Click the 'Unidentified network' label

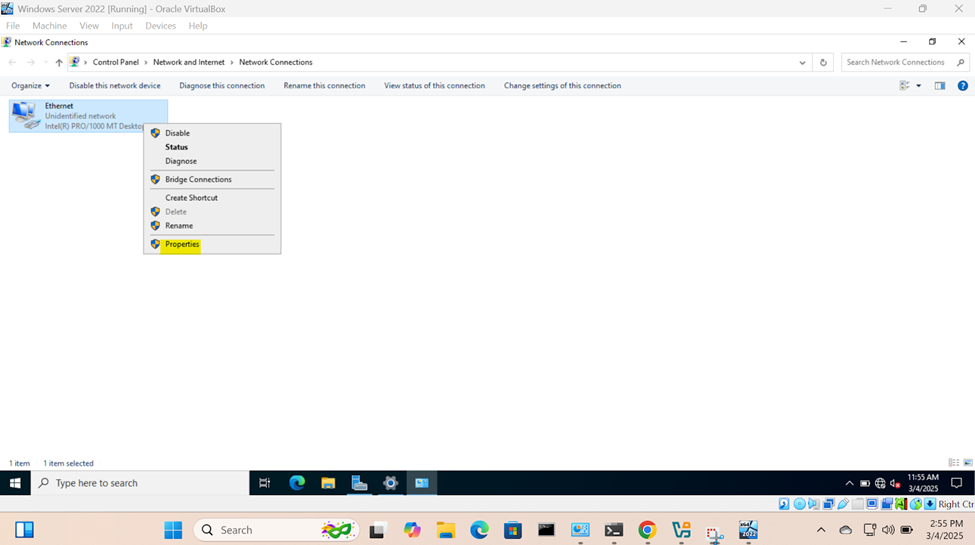click(x=80, y=116)
